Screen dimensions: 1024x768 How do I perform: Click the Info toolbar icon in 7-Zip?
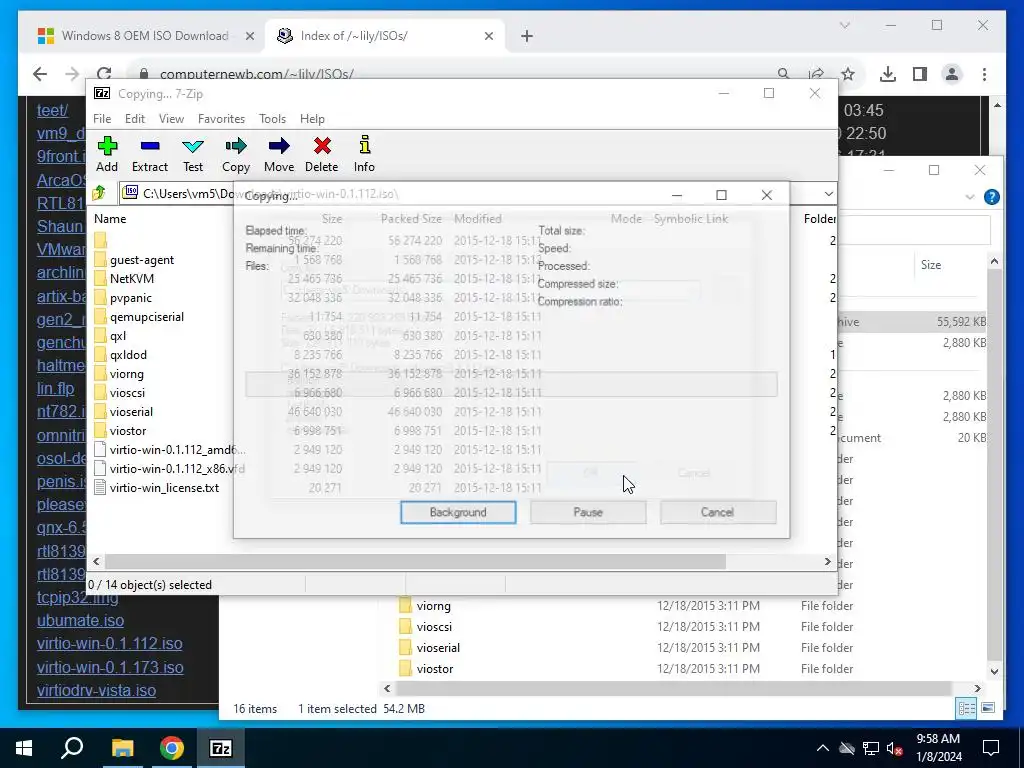click(364, 154)
